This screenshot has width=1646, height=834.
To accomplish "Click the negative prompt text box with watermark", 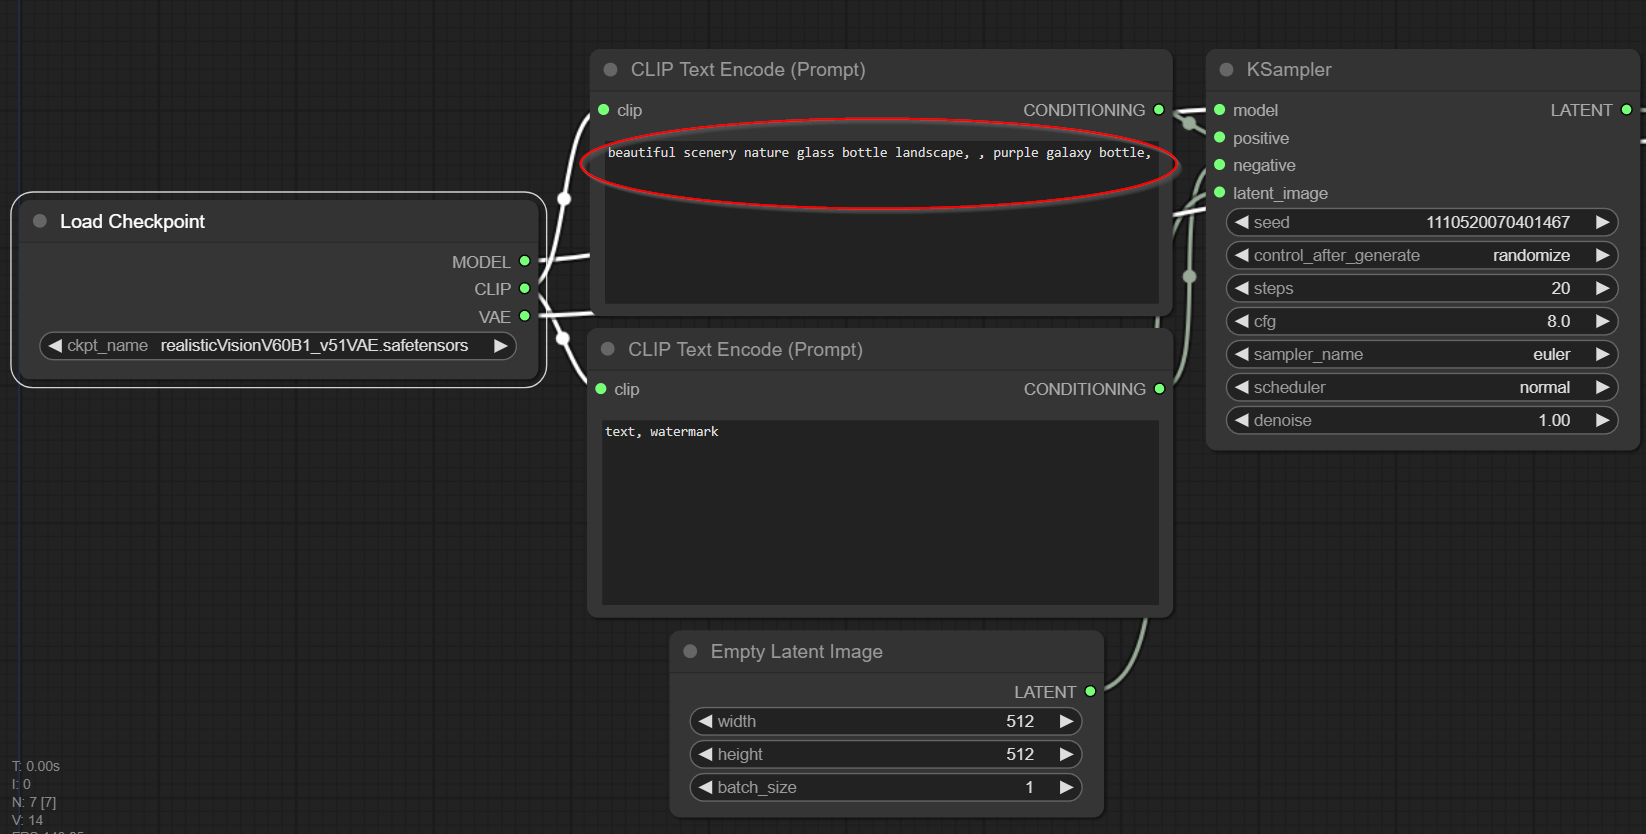I will coord(880,512).
